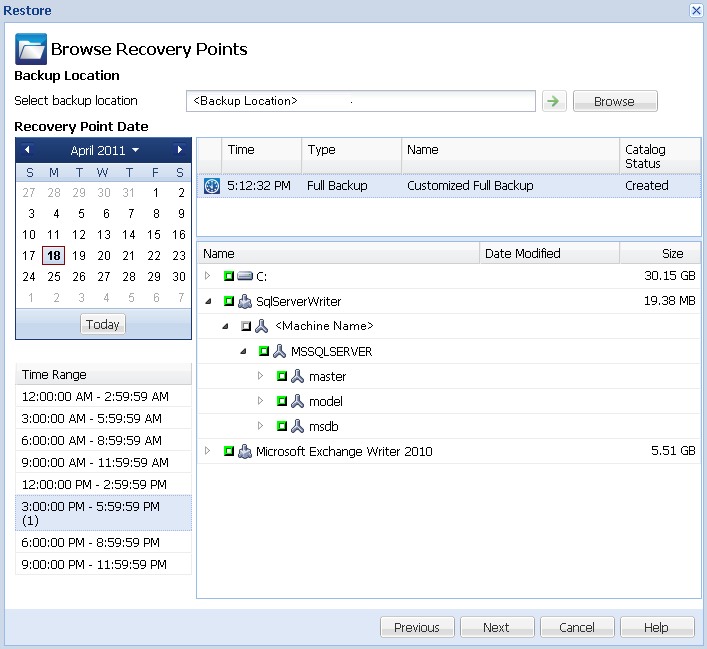
Task: Collapse the SqlServerWriter tree node
Action: (208, 301)
